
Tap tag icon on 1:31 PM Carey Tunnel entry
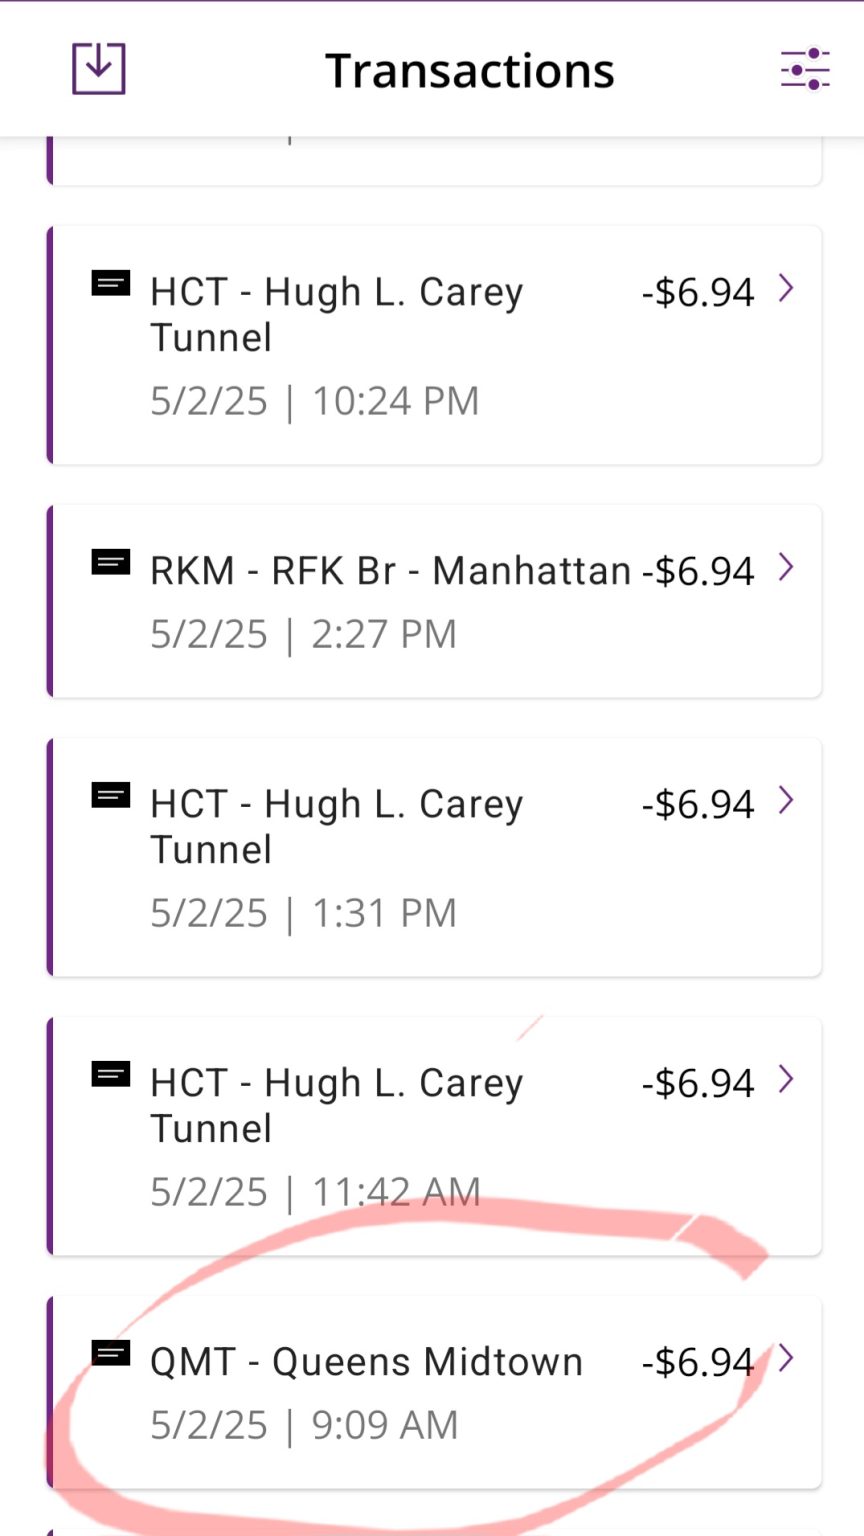(111, 795)
